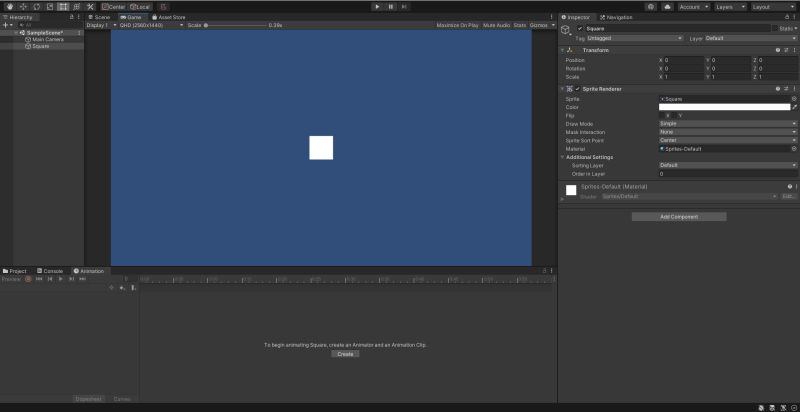The image size is (800, 412).
Task: Toggle Mute Audio
Action: click(x=496, y=25)
